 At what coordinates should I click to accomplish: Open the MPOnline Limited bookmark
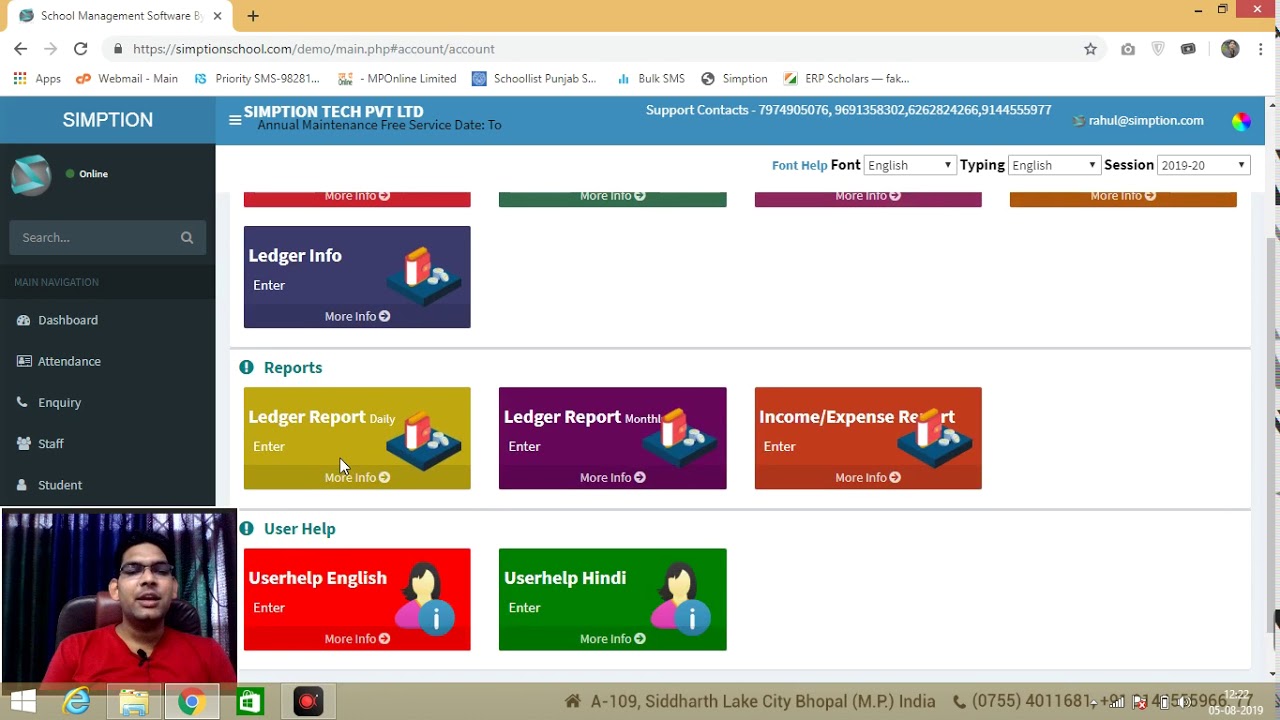[x=397, y=79]
